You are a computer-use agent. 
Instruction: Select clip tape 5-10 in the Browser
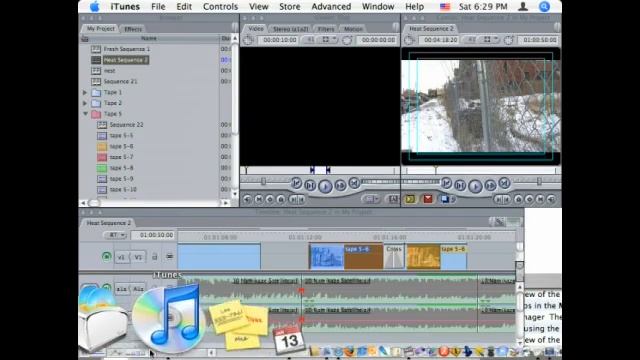coord(123,190)
